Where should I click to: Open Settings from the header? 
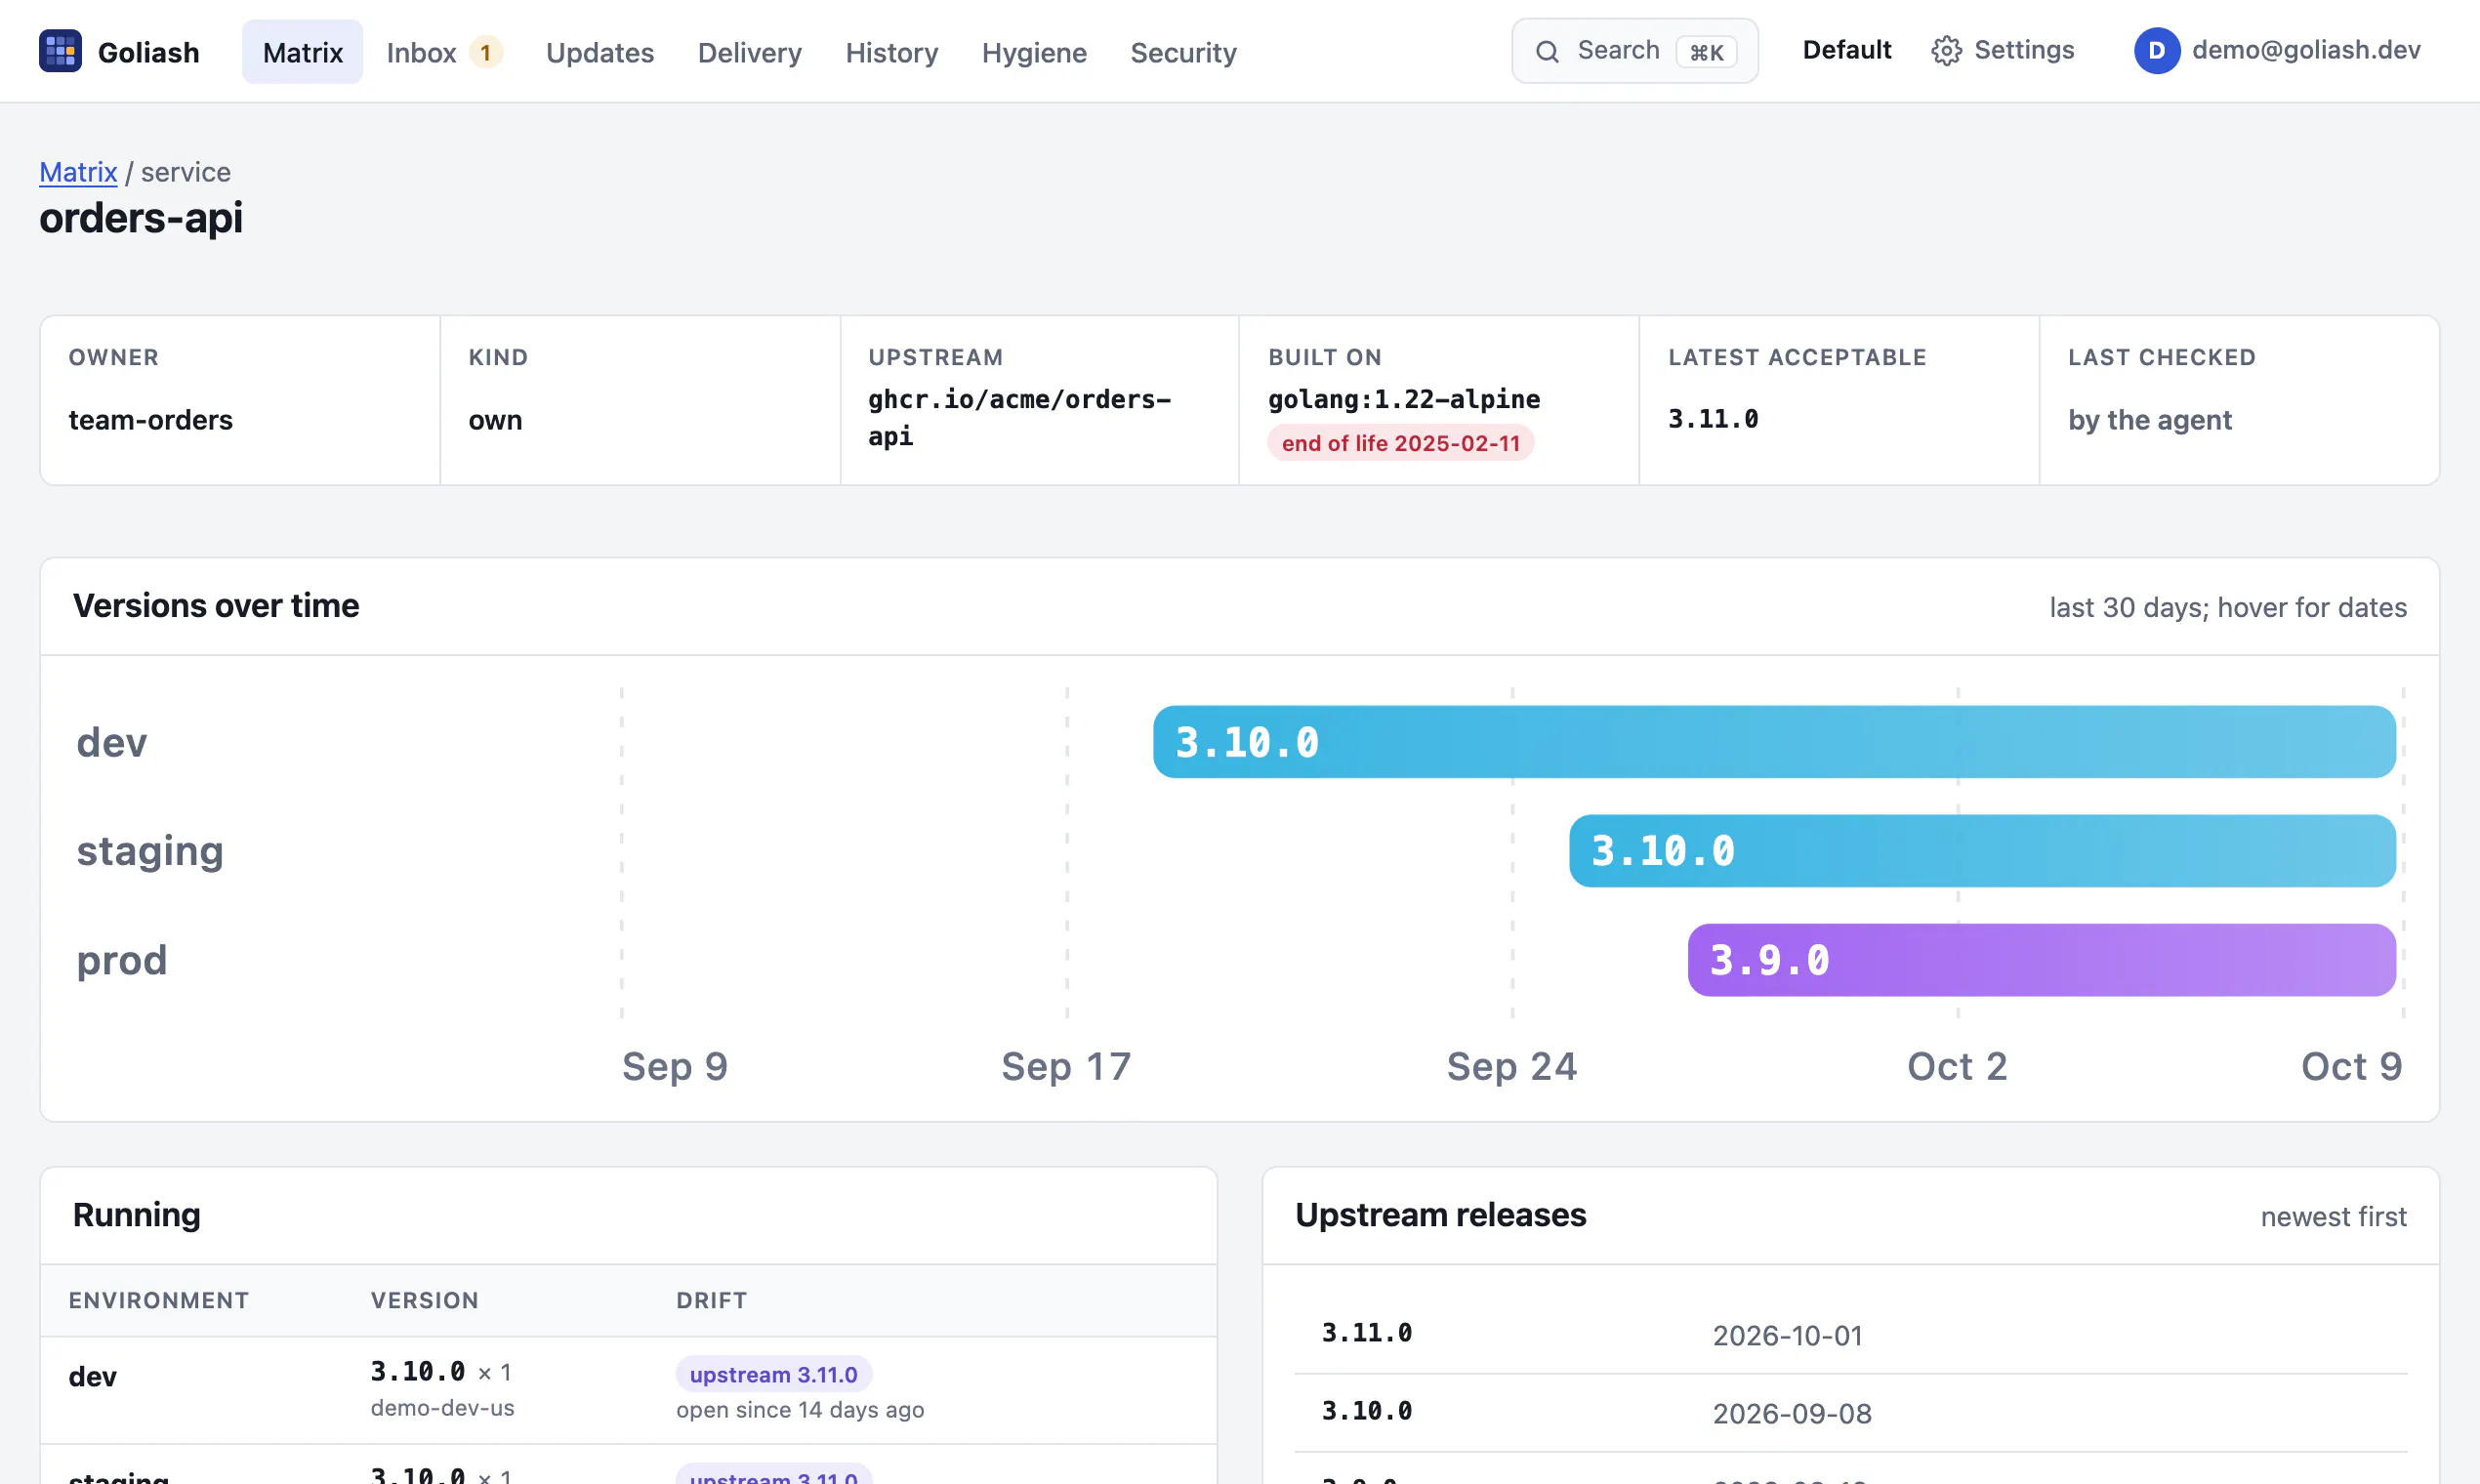[x=2003, y=51]
